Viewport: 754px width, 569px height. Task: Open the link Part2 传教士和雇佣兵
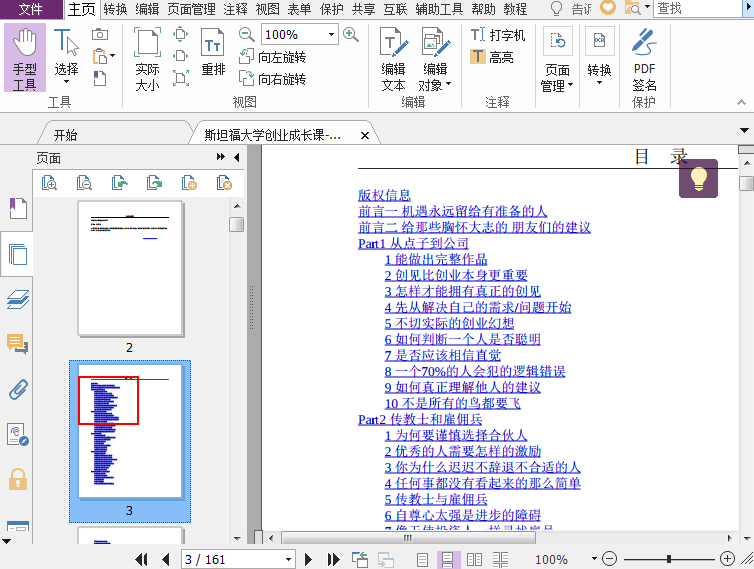coord(420,419)
